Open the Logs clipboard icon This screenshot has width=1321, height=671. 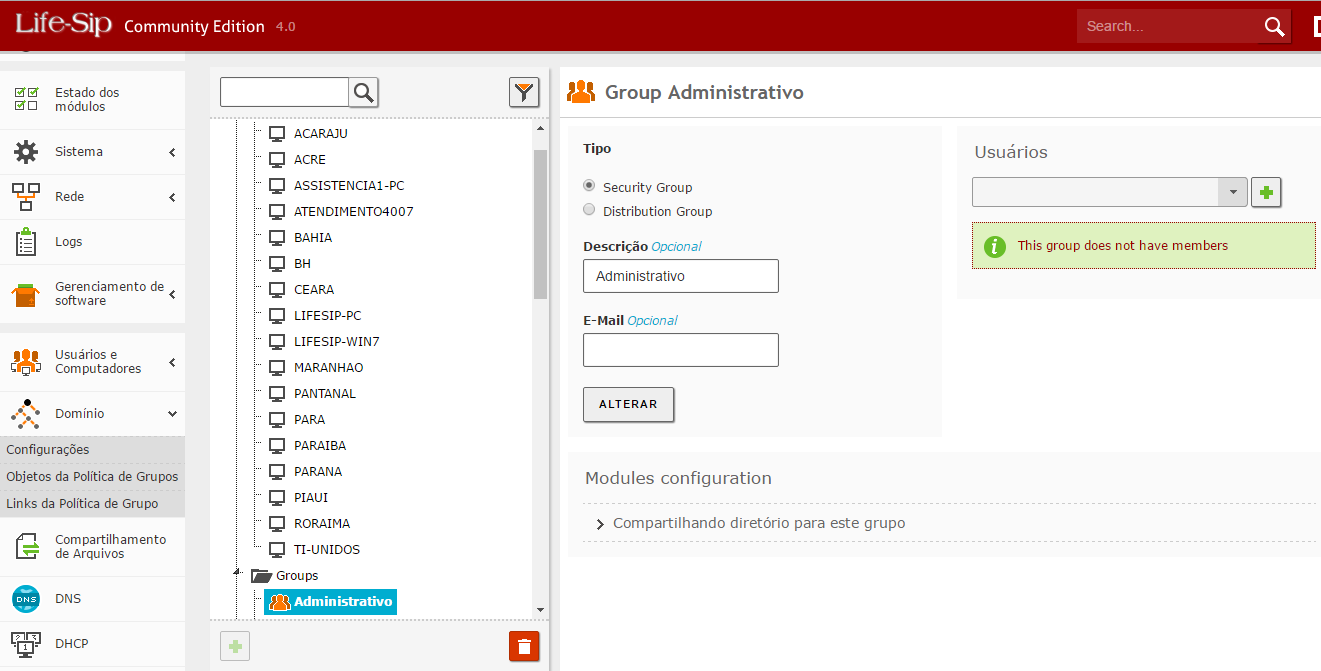pyautogui.click(x=26, y=242)
